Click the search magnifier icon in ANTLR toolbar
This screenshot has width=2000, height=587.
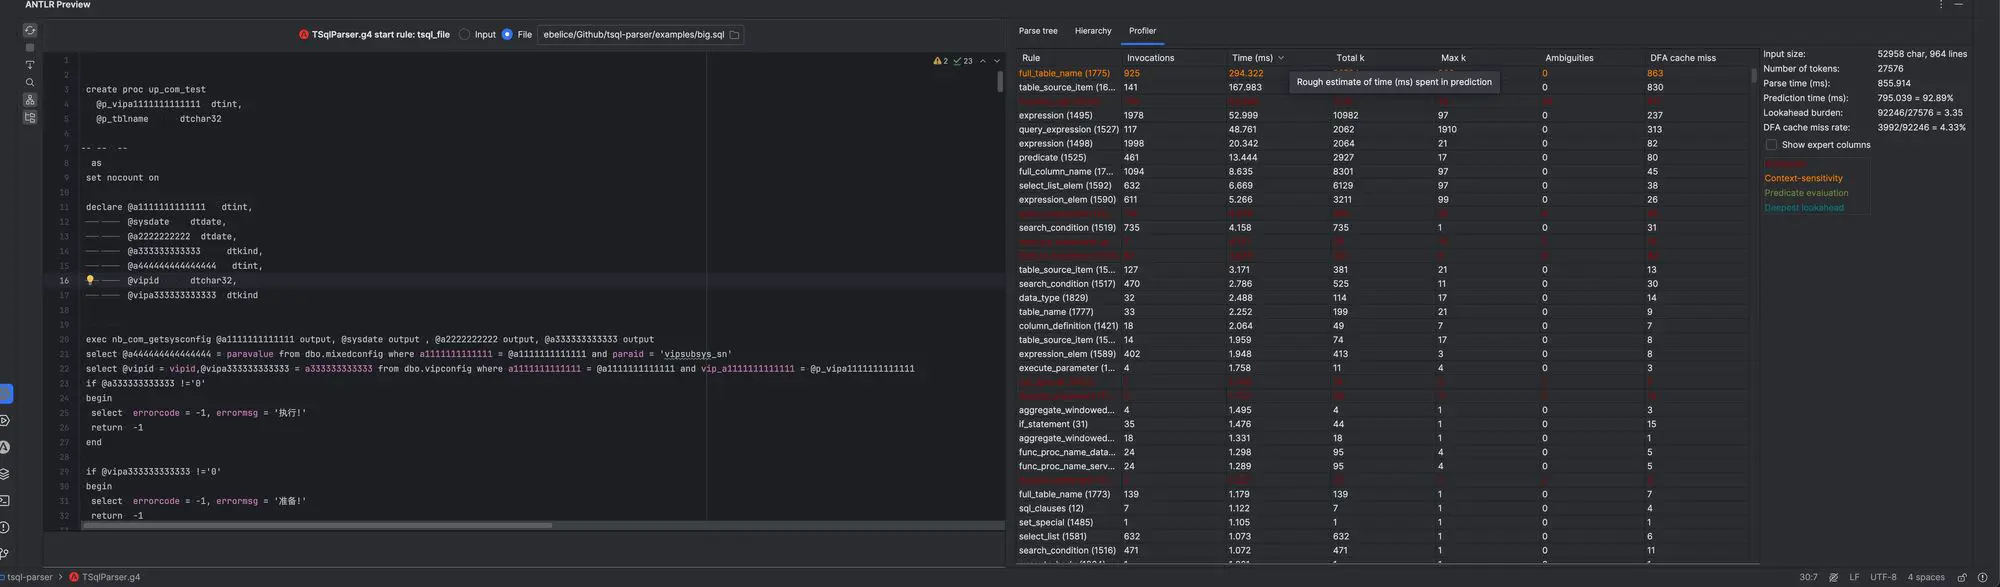[30, 83]
